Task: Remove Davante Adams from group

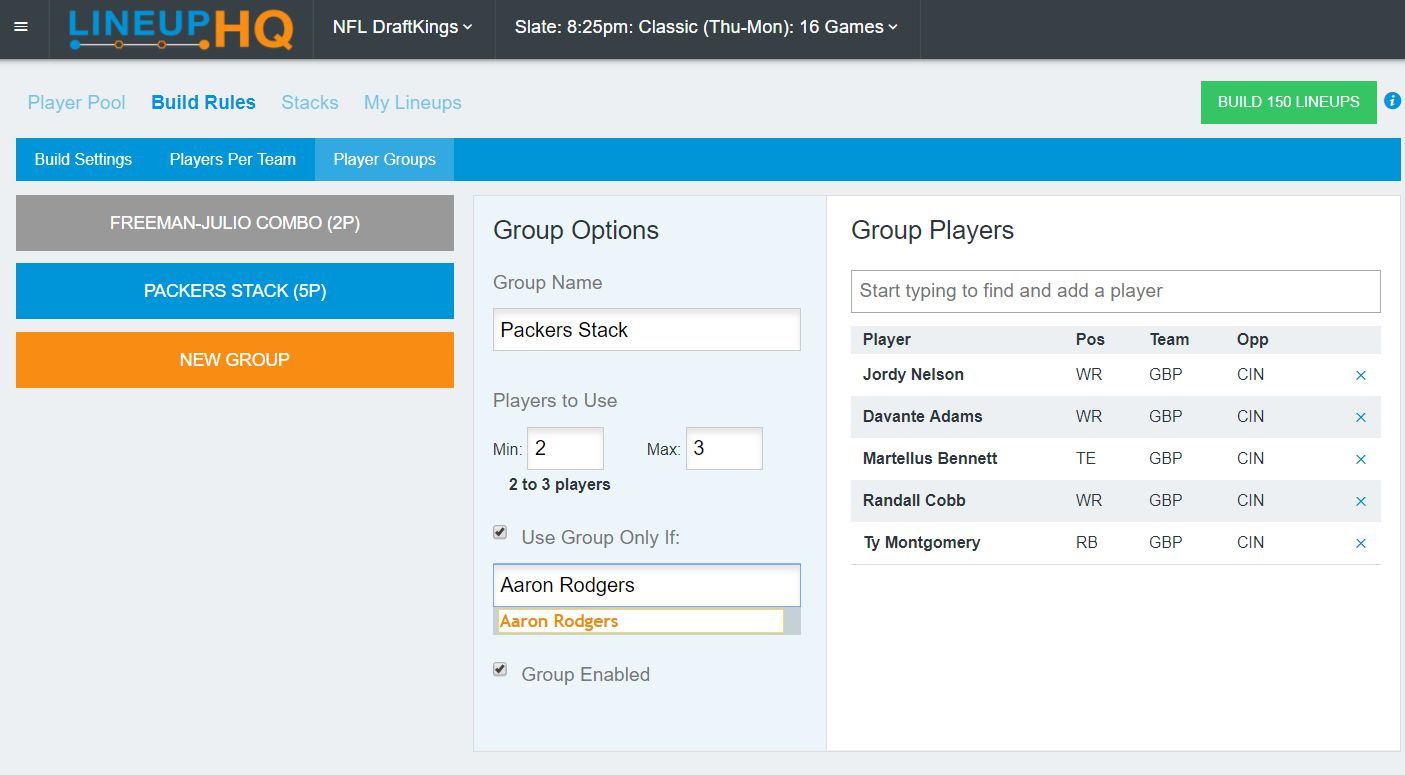Action: [1360, 418]
